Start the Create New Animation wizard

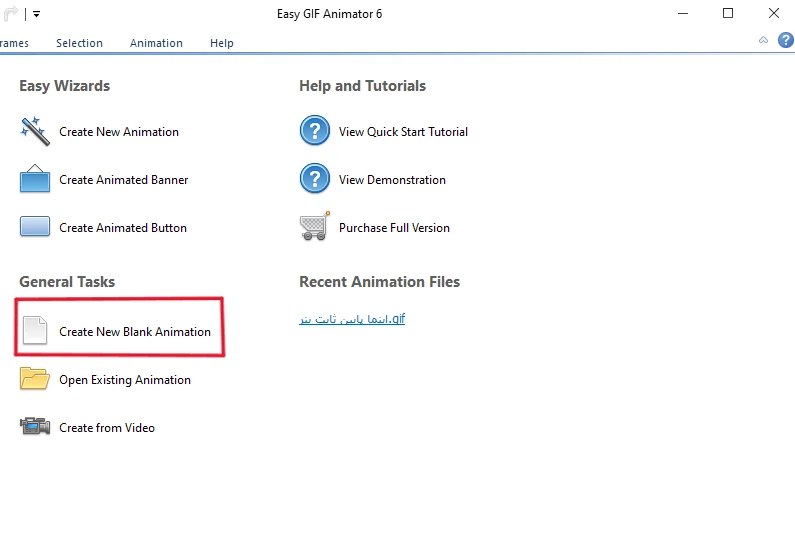[x=119, y=132]
